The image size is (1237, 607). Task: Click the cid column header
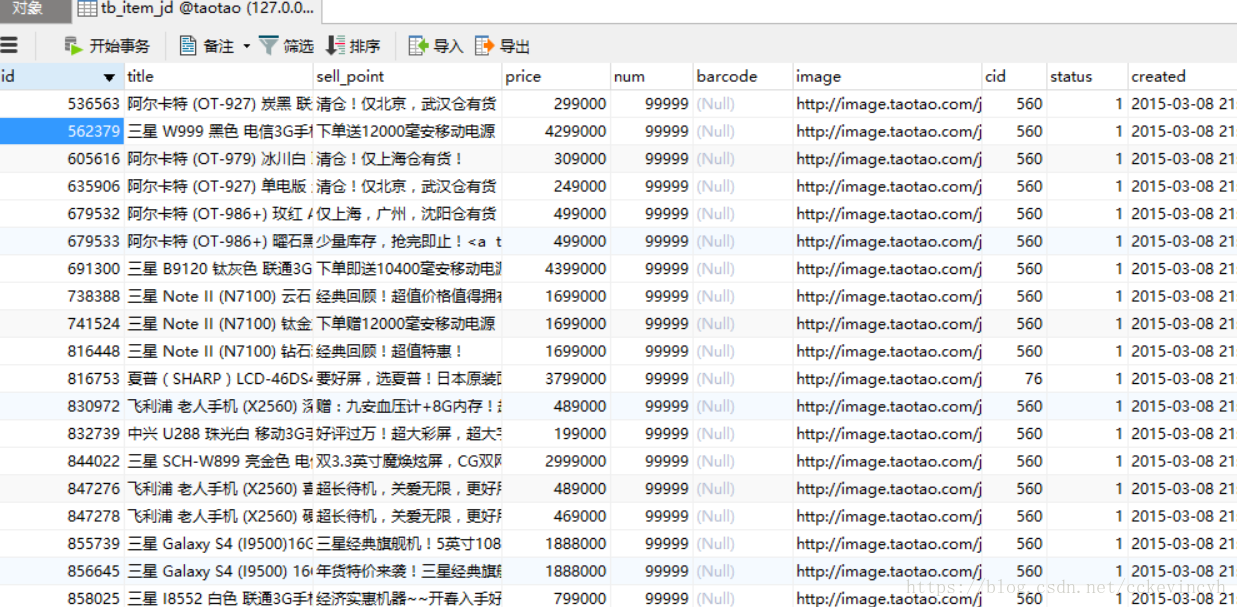tap(1013, 76)
